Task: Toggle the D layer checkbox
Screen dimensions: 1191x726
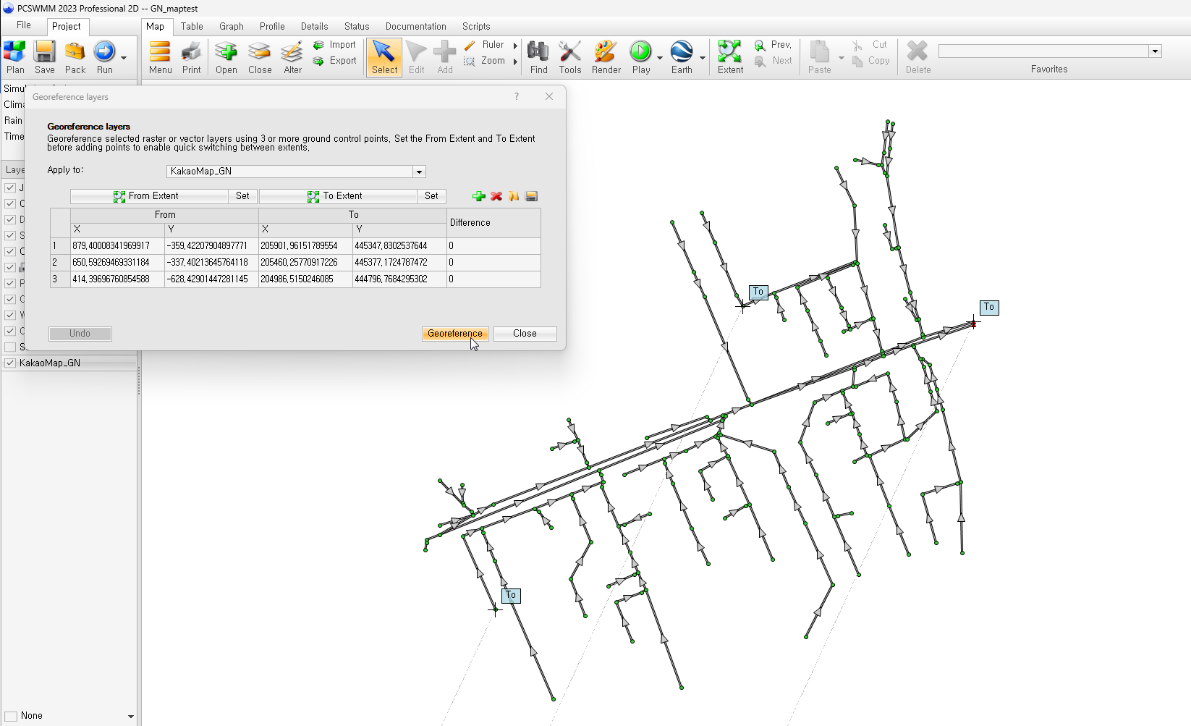Action: pos(10,219)
